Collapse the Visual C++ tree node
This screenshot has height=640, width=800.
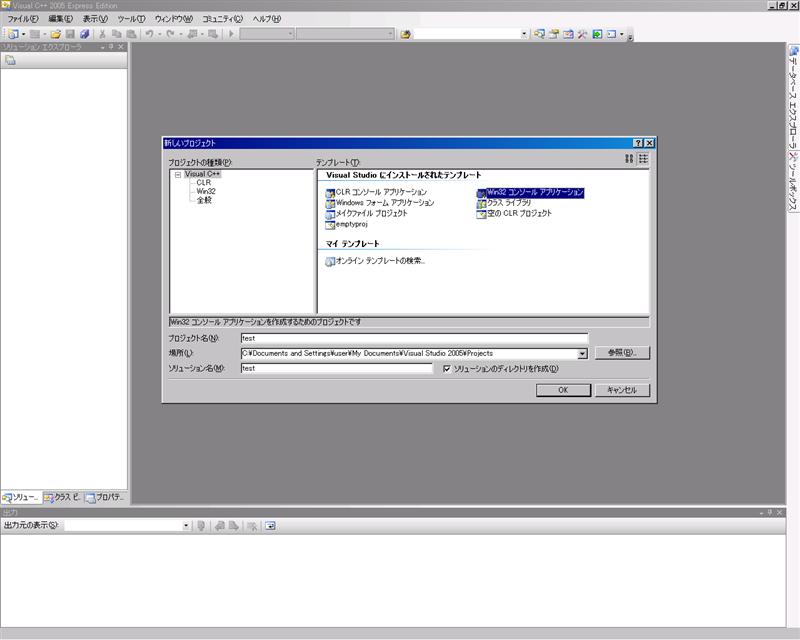pyautogui.click(x=178, y=175)
